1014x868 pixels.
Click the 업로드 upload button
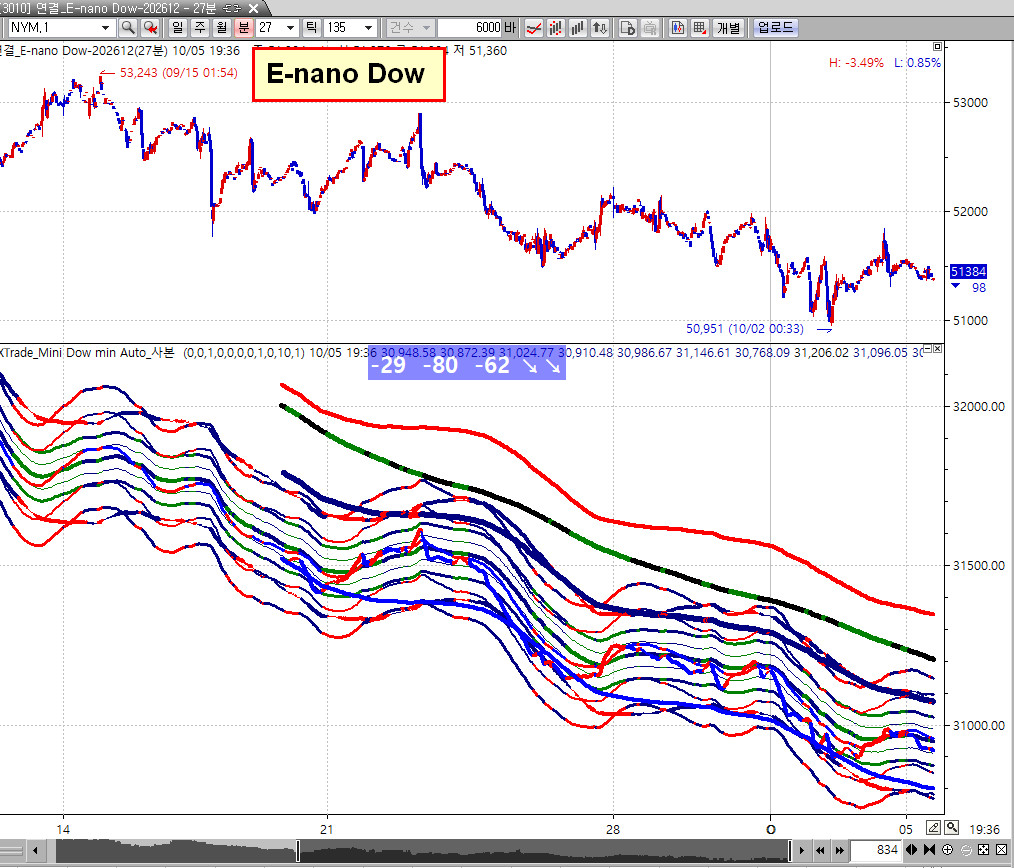(x=775, y=28)
